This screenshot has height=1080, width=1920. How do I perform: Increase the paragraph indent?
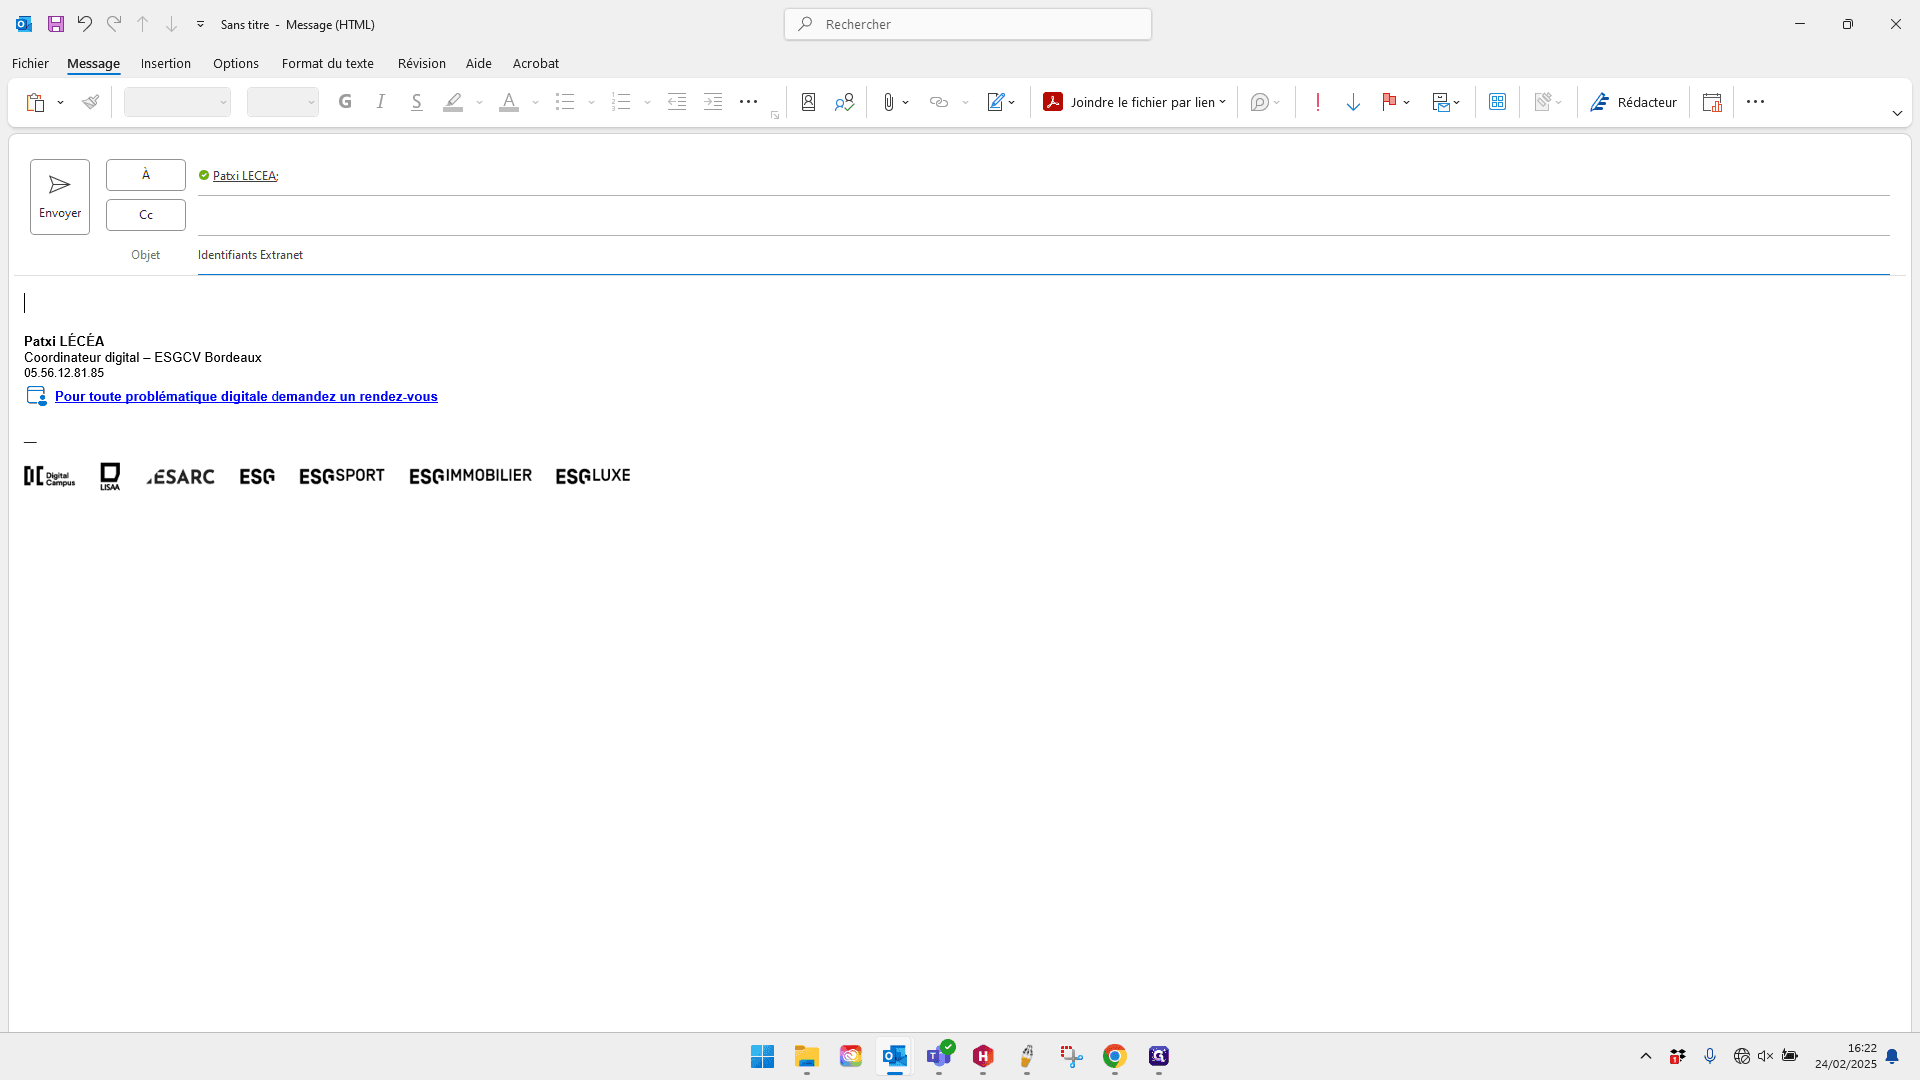[713, 102]
